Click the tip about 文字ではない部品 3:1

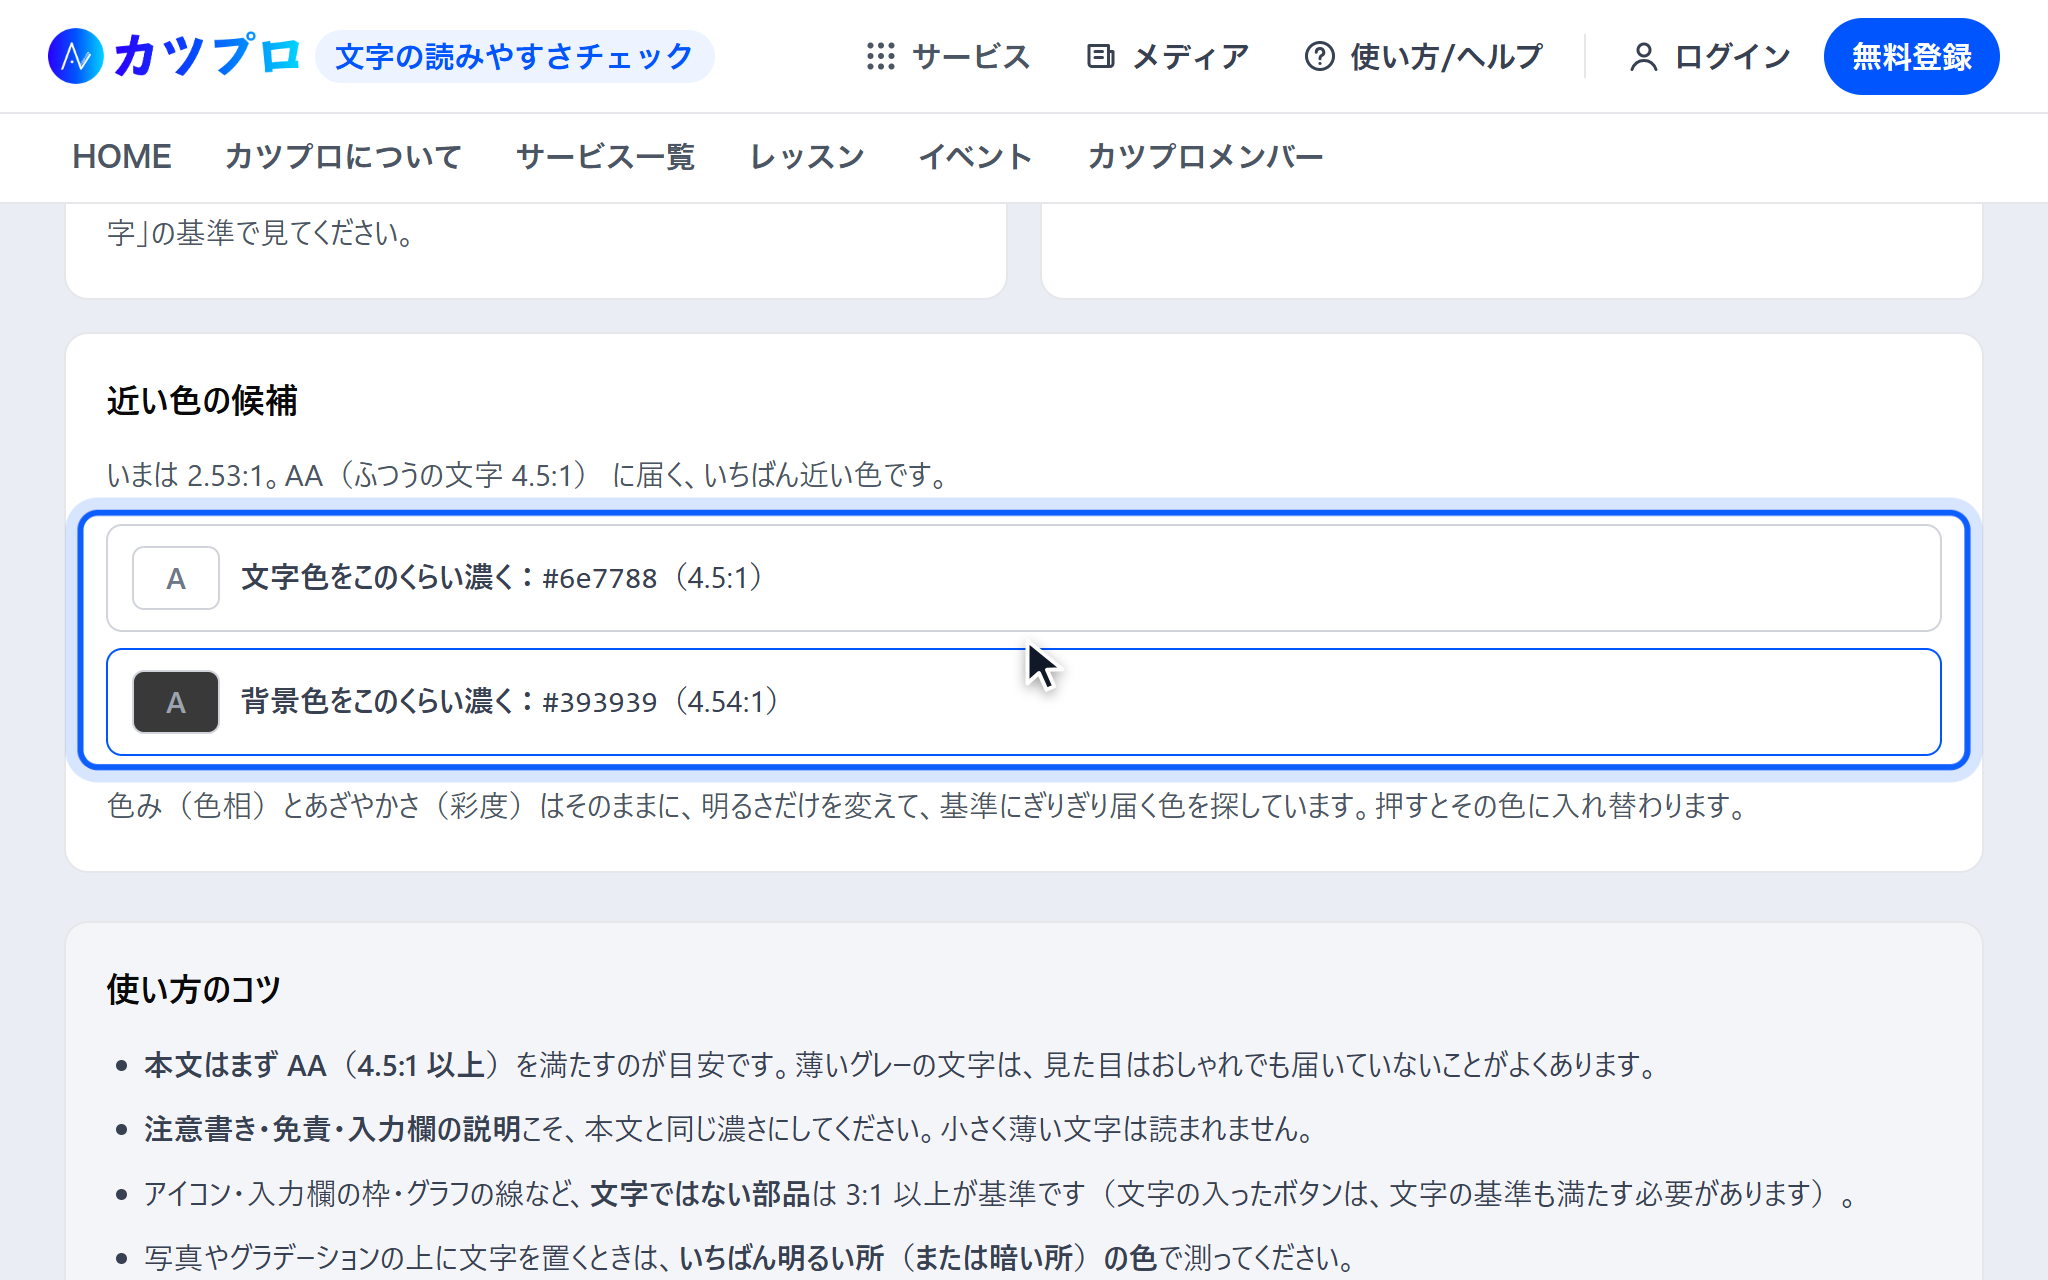pyautogui.click(x=1000, y=1193)
